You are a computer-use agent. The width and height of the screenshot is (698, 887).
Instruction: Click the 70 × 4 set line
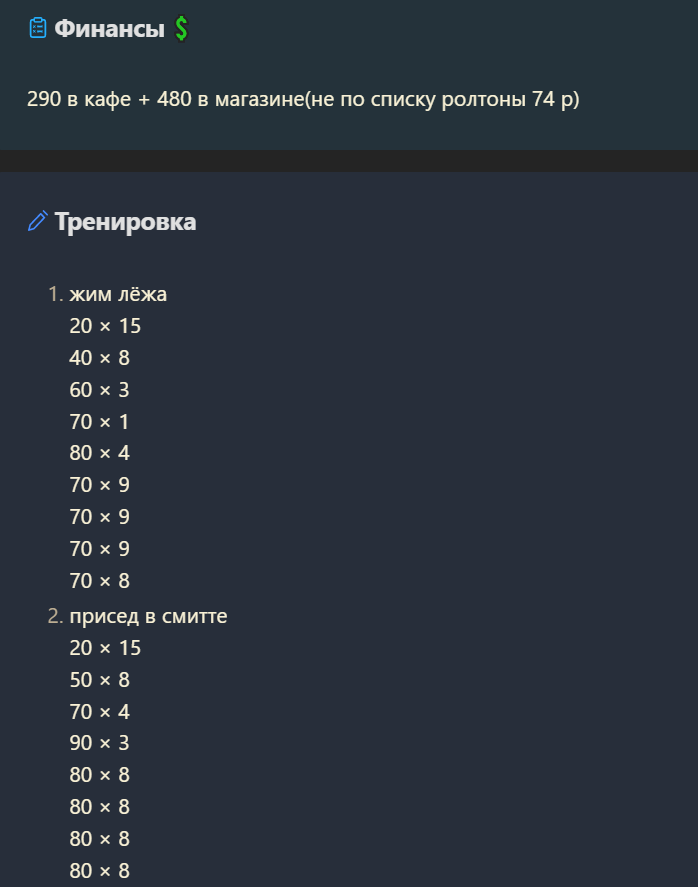100,712
